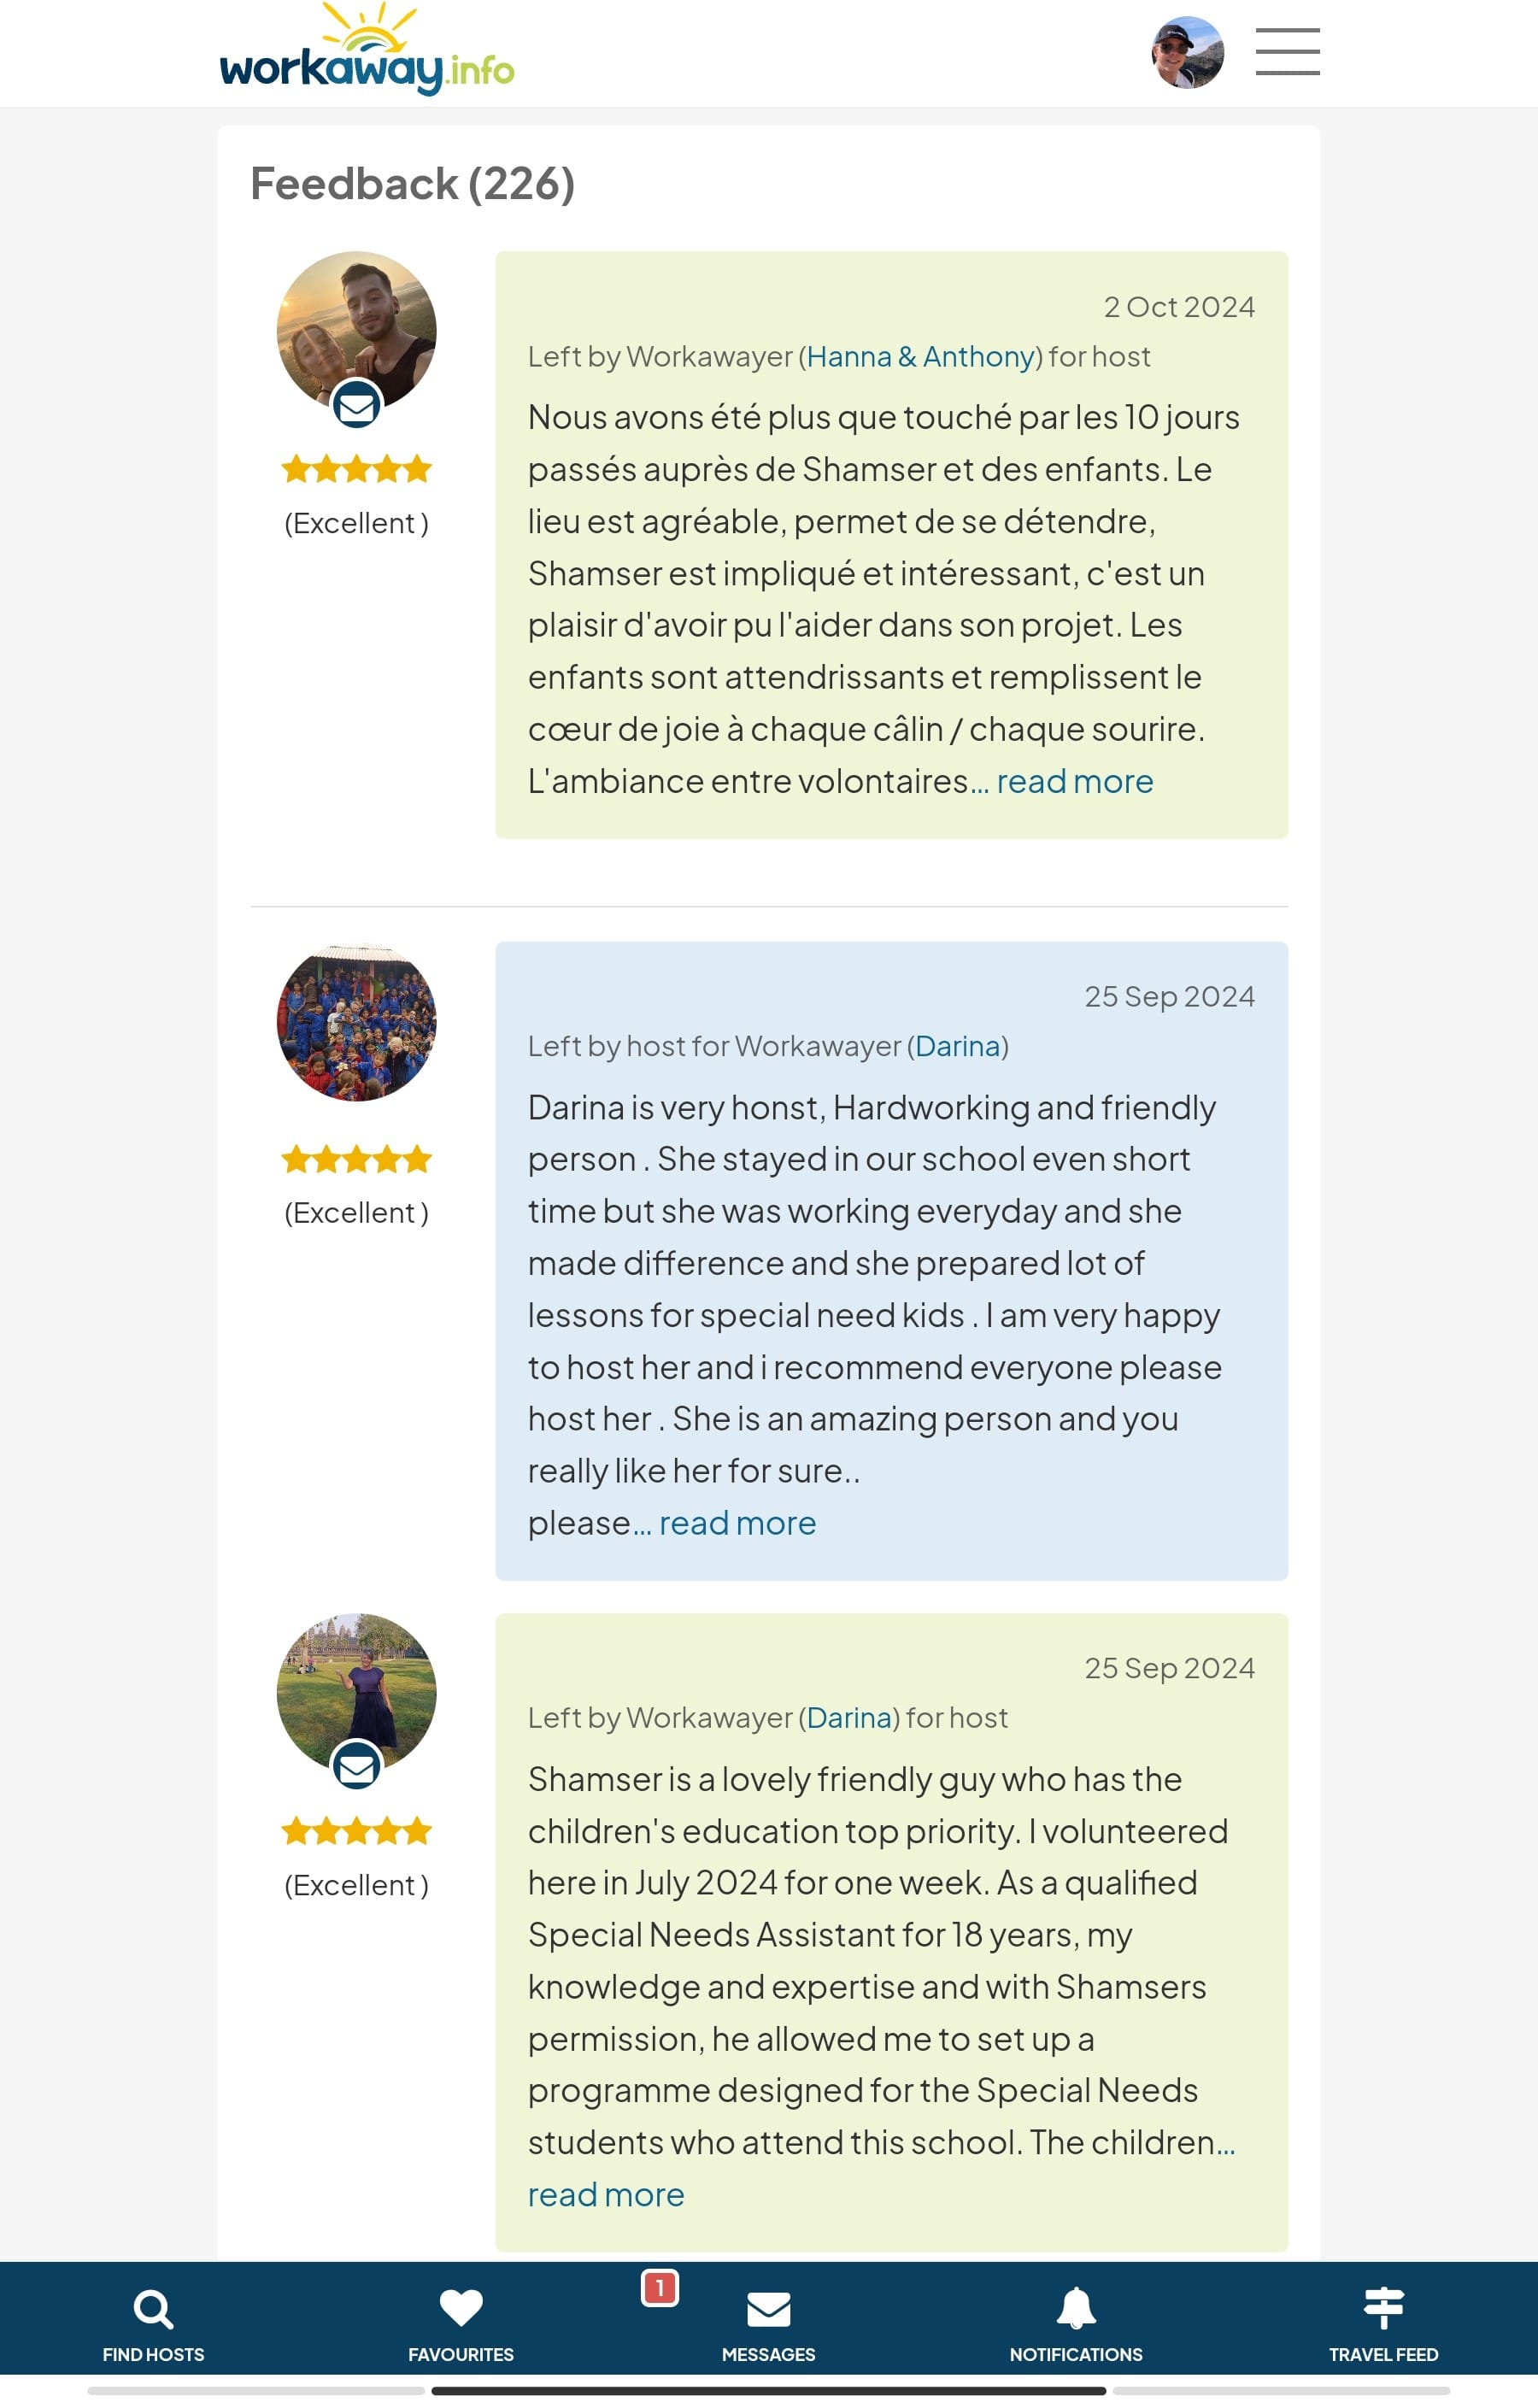
Task: Open Notifications bell icon
Action: (x=1076, y=2308)
